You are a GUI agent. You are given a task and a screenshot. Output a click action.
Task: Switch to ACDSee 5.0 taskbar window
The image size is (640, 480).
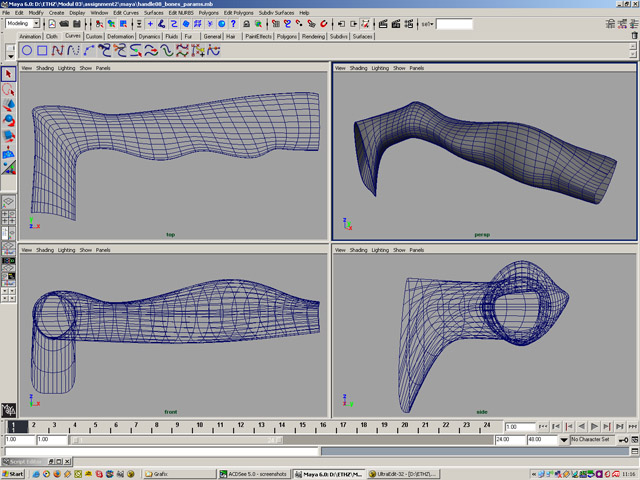click(253, 474)
